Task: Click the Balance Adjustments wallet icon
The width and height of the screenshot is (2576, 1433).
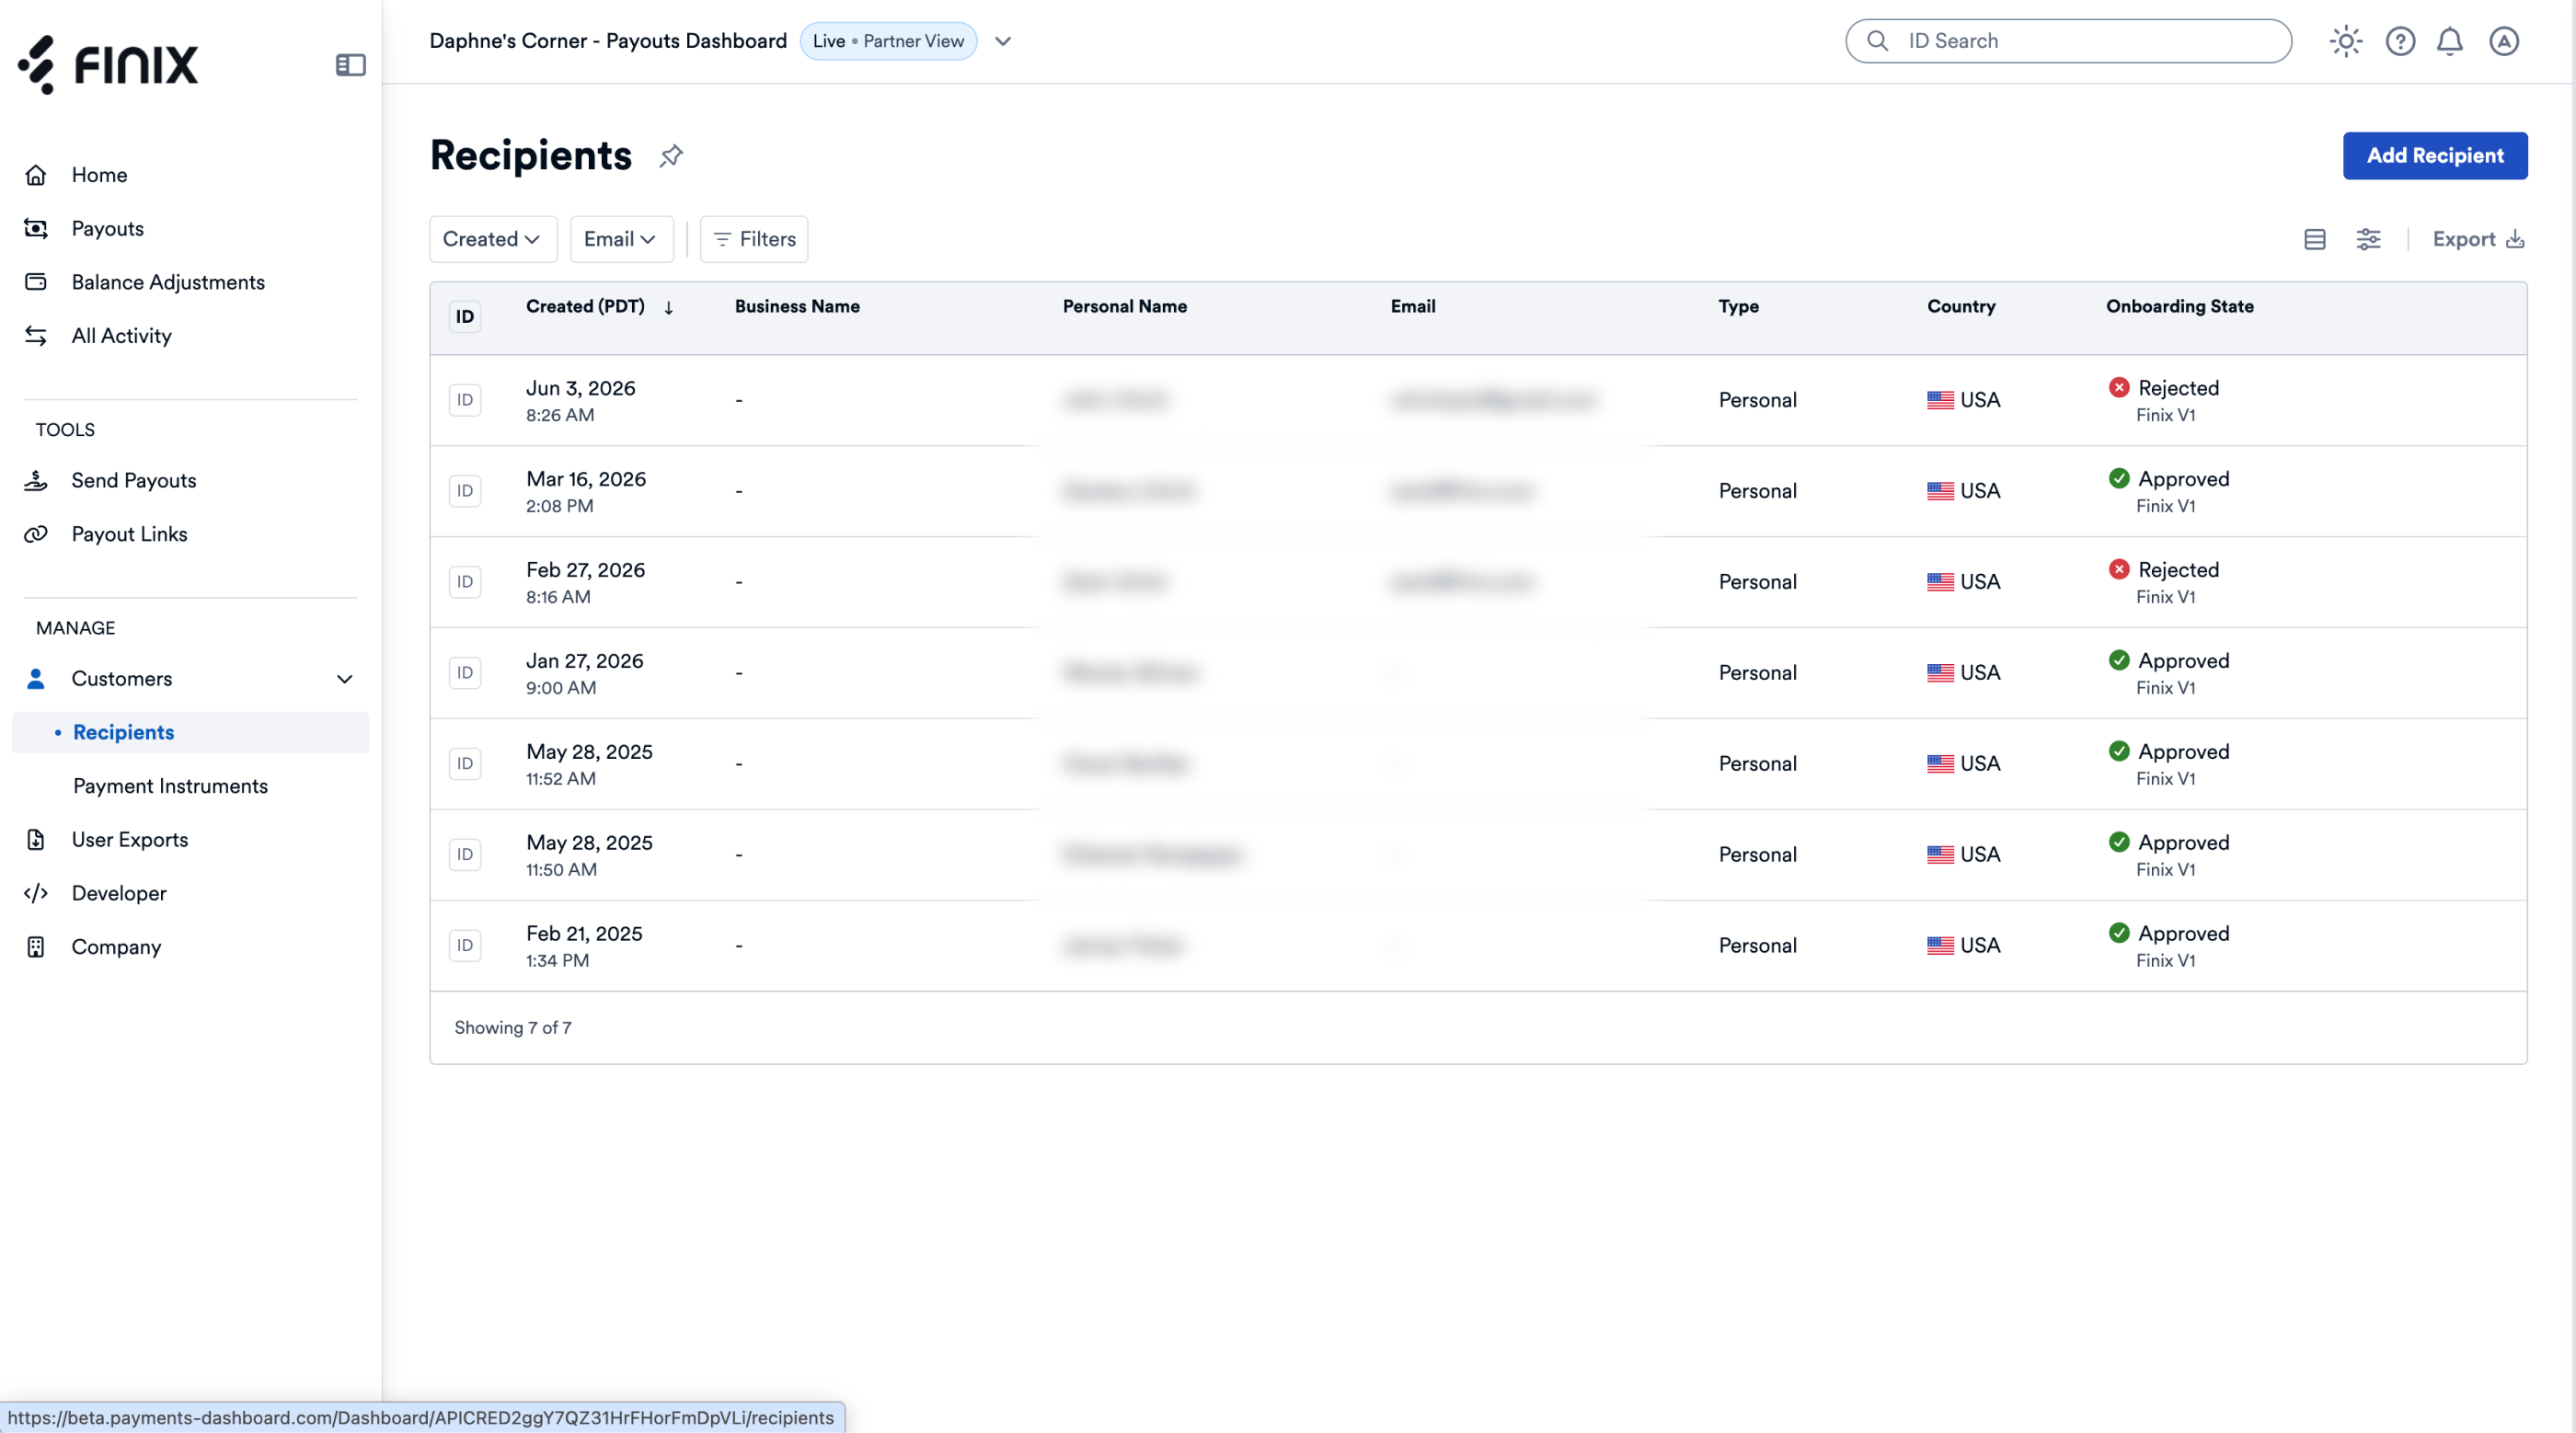Action: 36,282
